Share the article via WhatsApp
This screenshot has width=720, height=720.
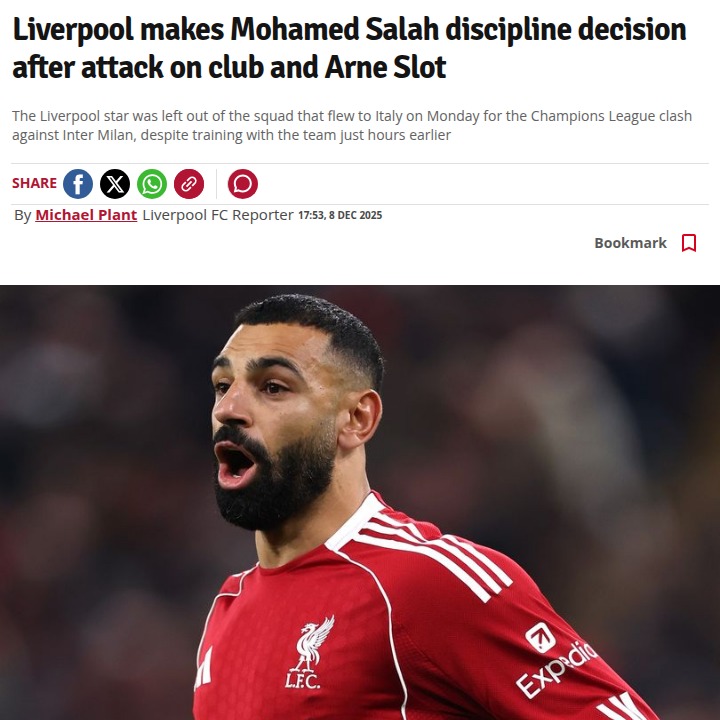[x=152, y=184]
